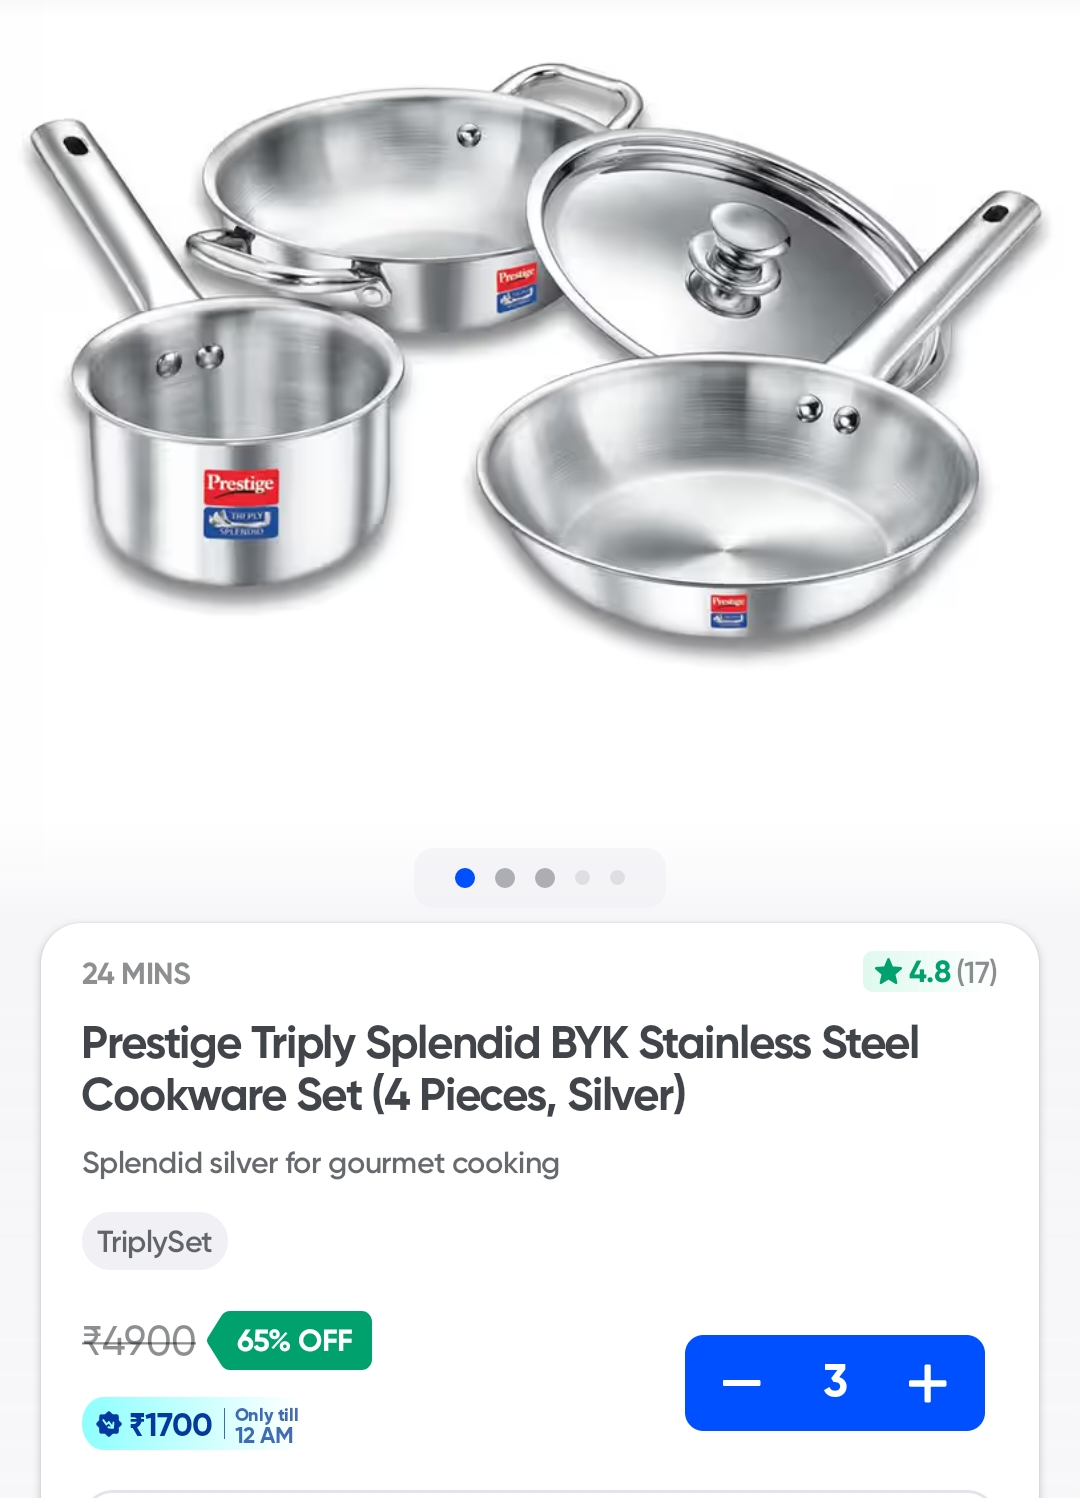Go to the second image dot
The image size is (1080, 1498).
tap(505, 878)
